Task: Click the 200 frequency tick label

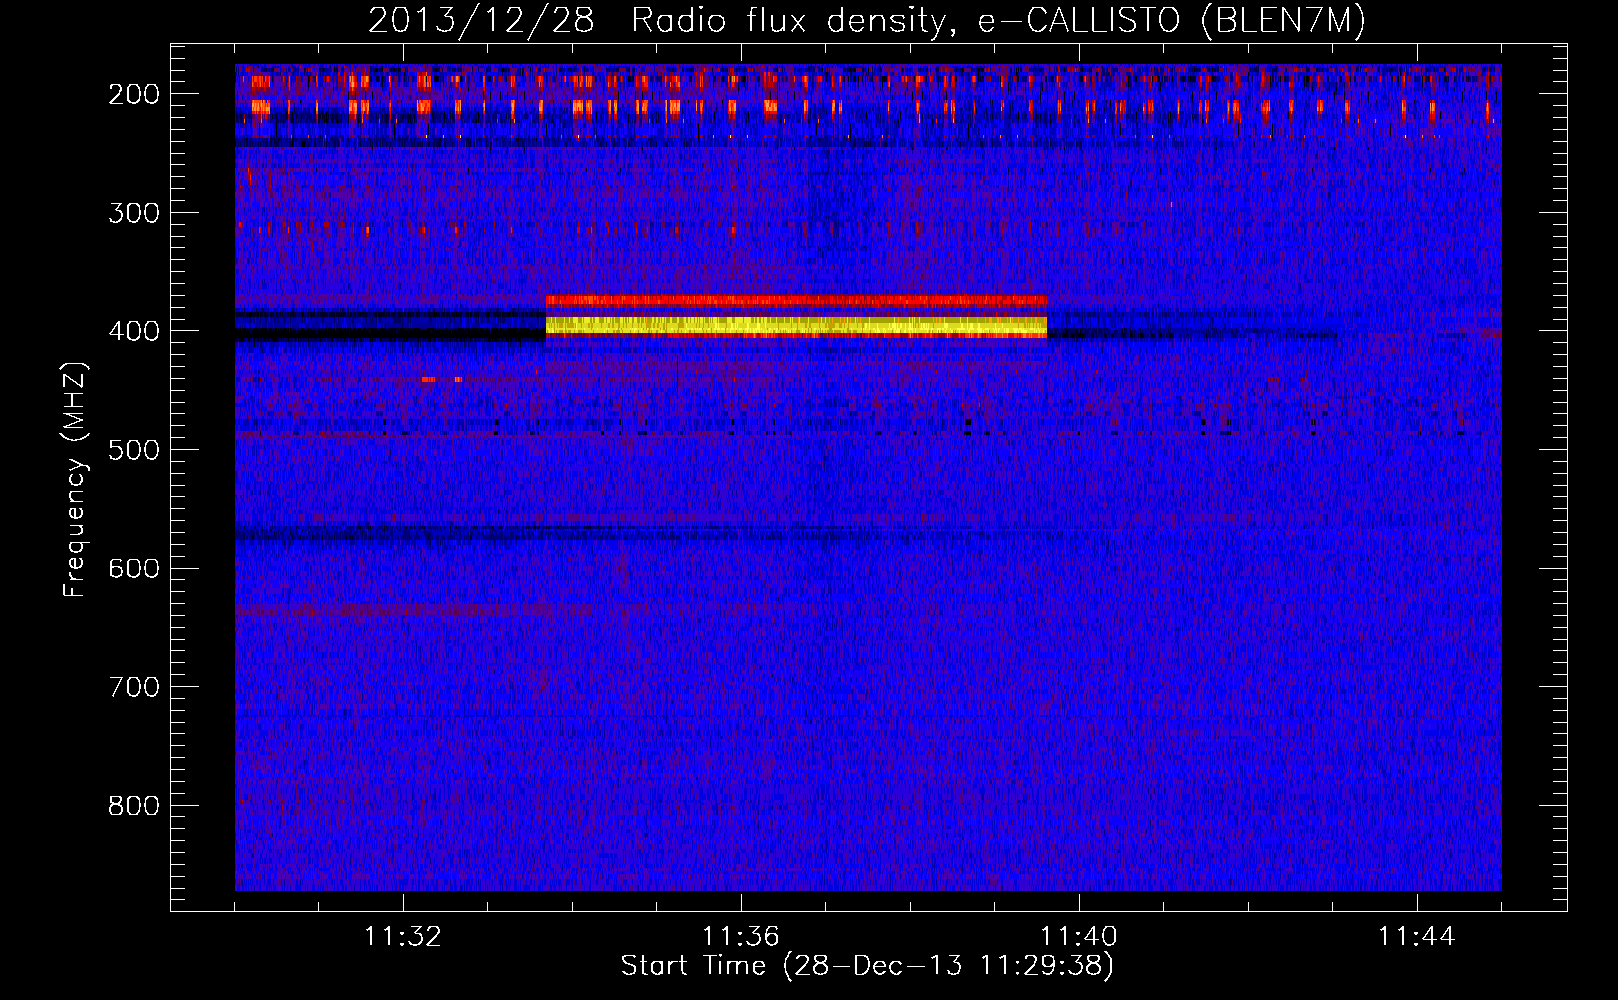Action: (133, 94)
